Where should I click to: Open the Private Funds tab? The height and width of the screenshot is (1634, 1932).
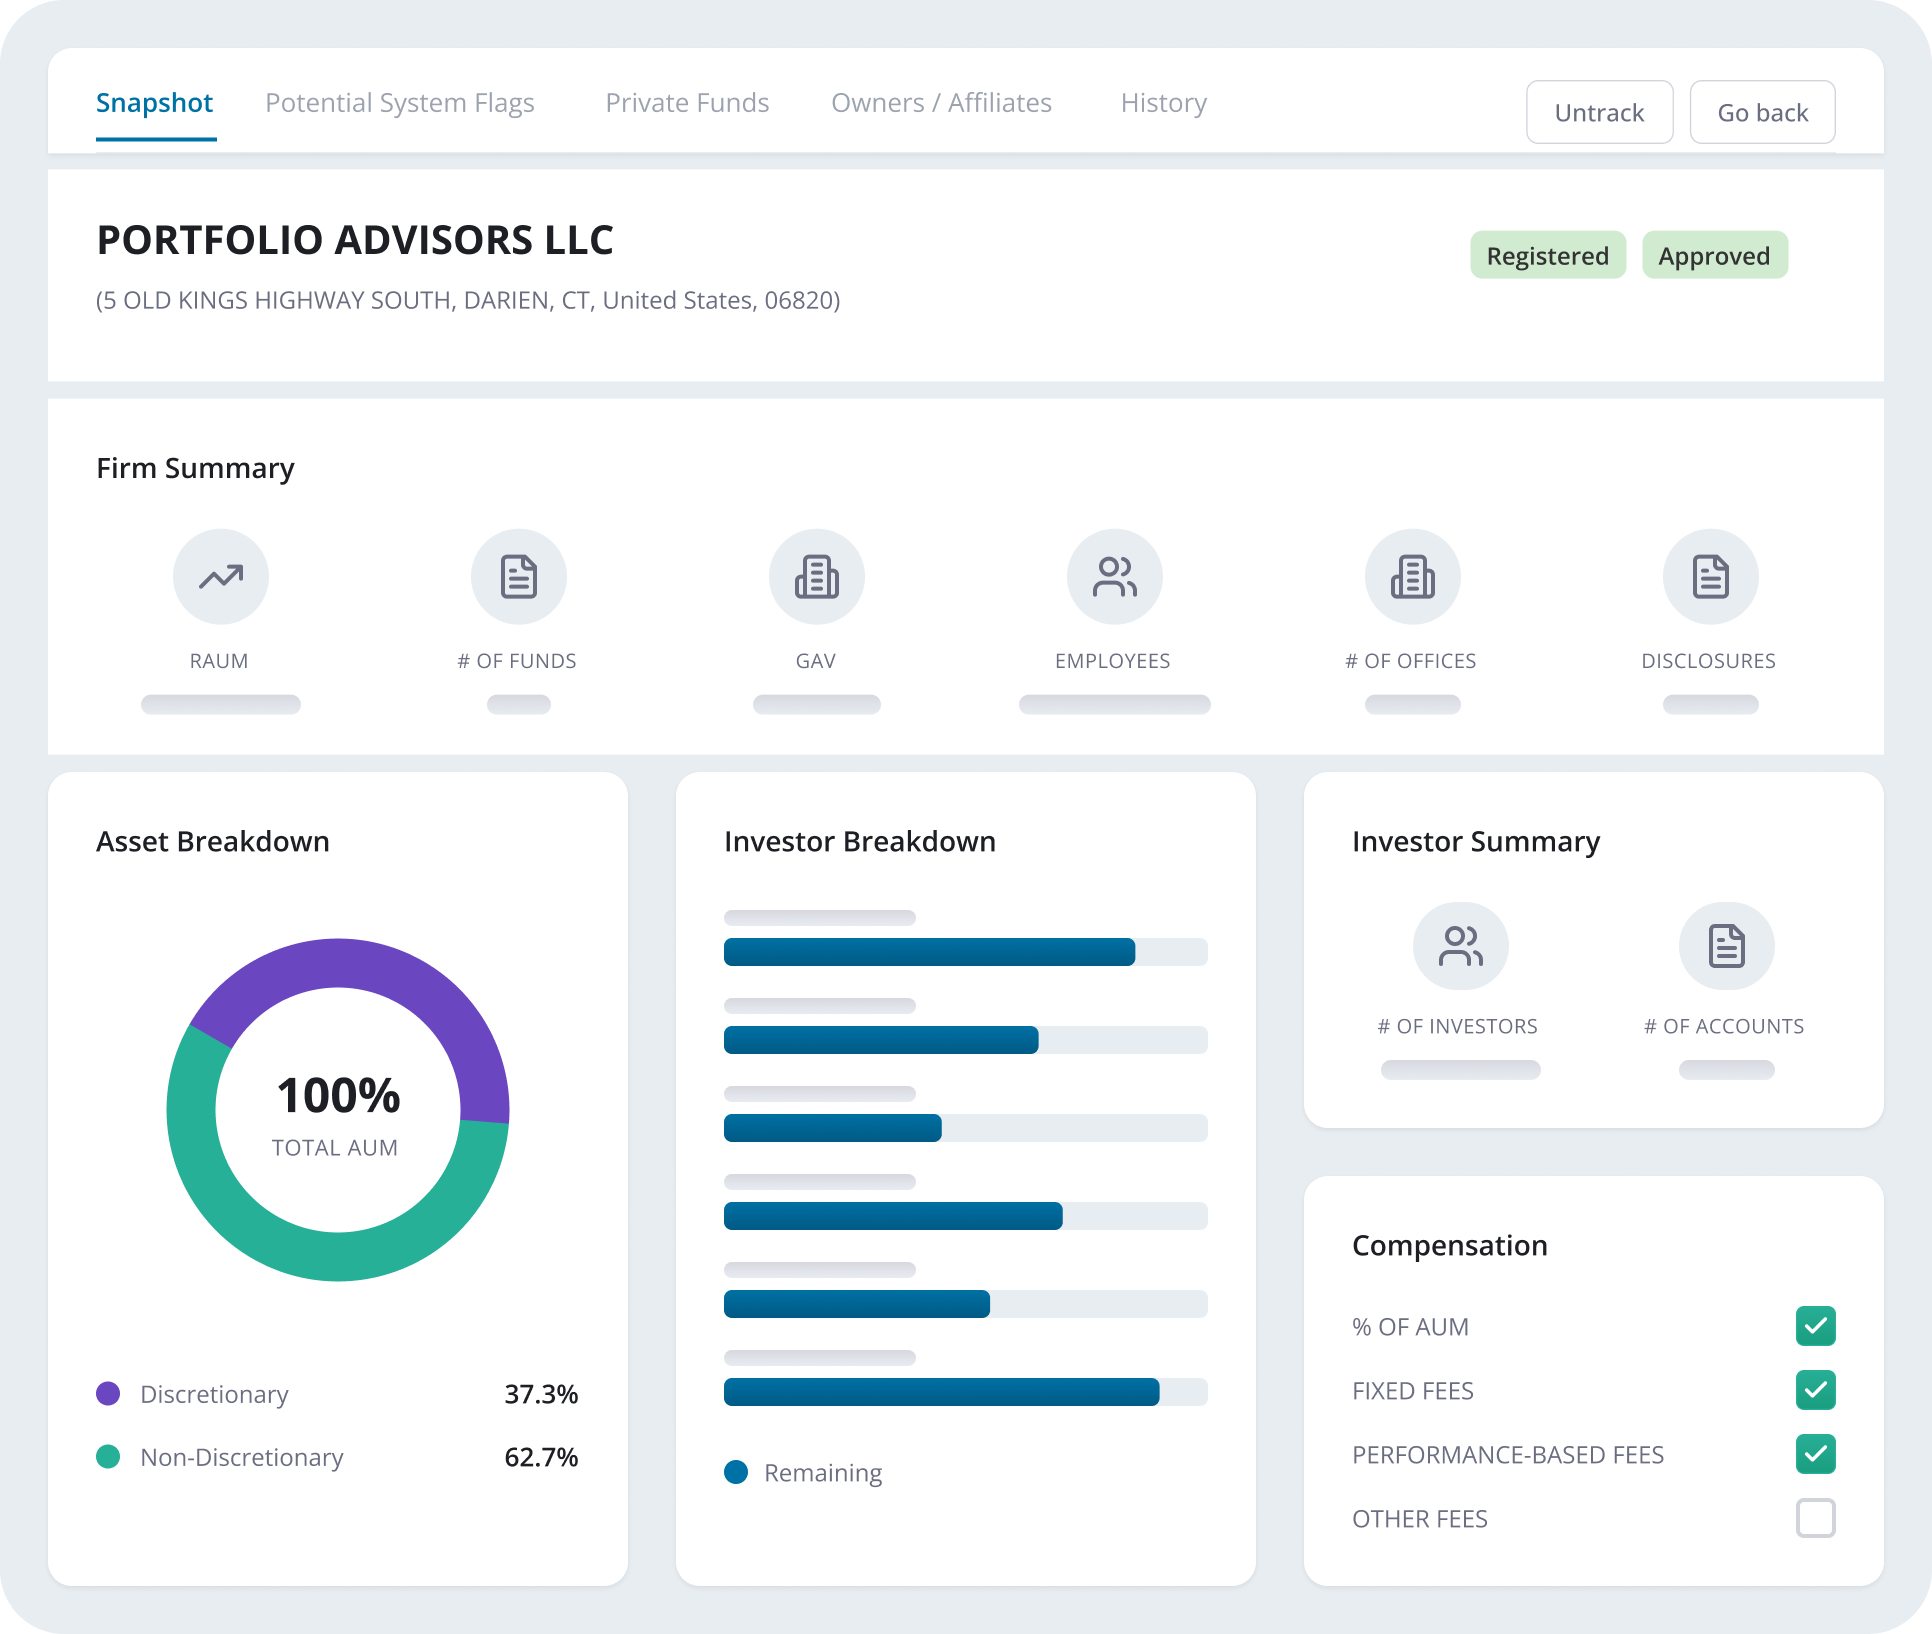click(687, 103)
